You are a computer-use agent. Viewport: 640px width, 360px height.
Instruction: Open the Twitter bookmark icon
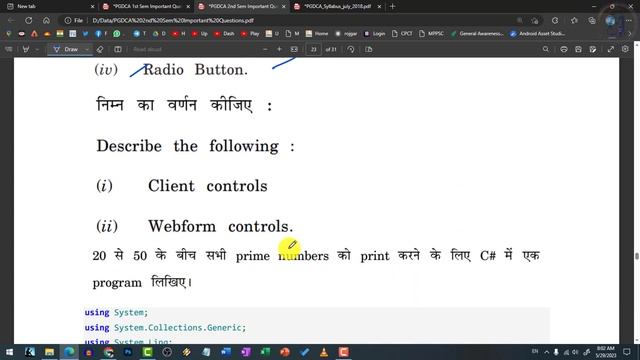85,34
